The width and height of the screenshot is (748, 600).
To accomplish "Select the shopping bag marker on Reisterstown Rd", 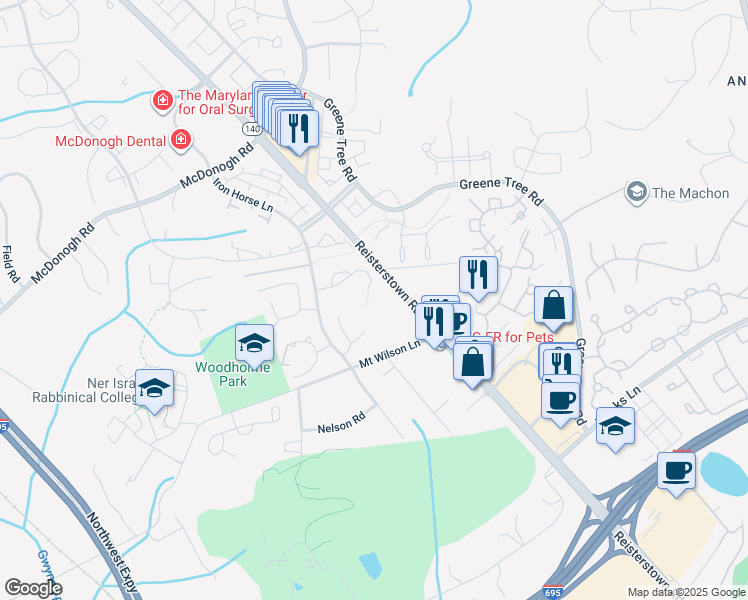I will coord(472,363).
